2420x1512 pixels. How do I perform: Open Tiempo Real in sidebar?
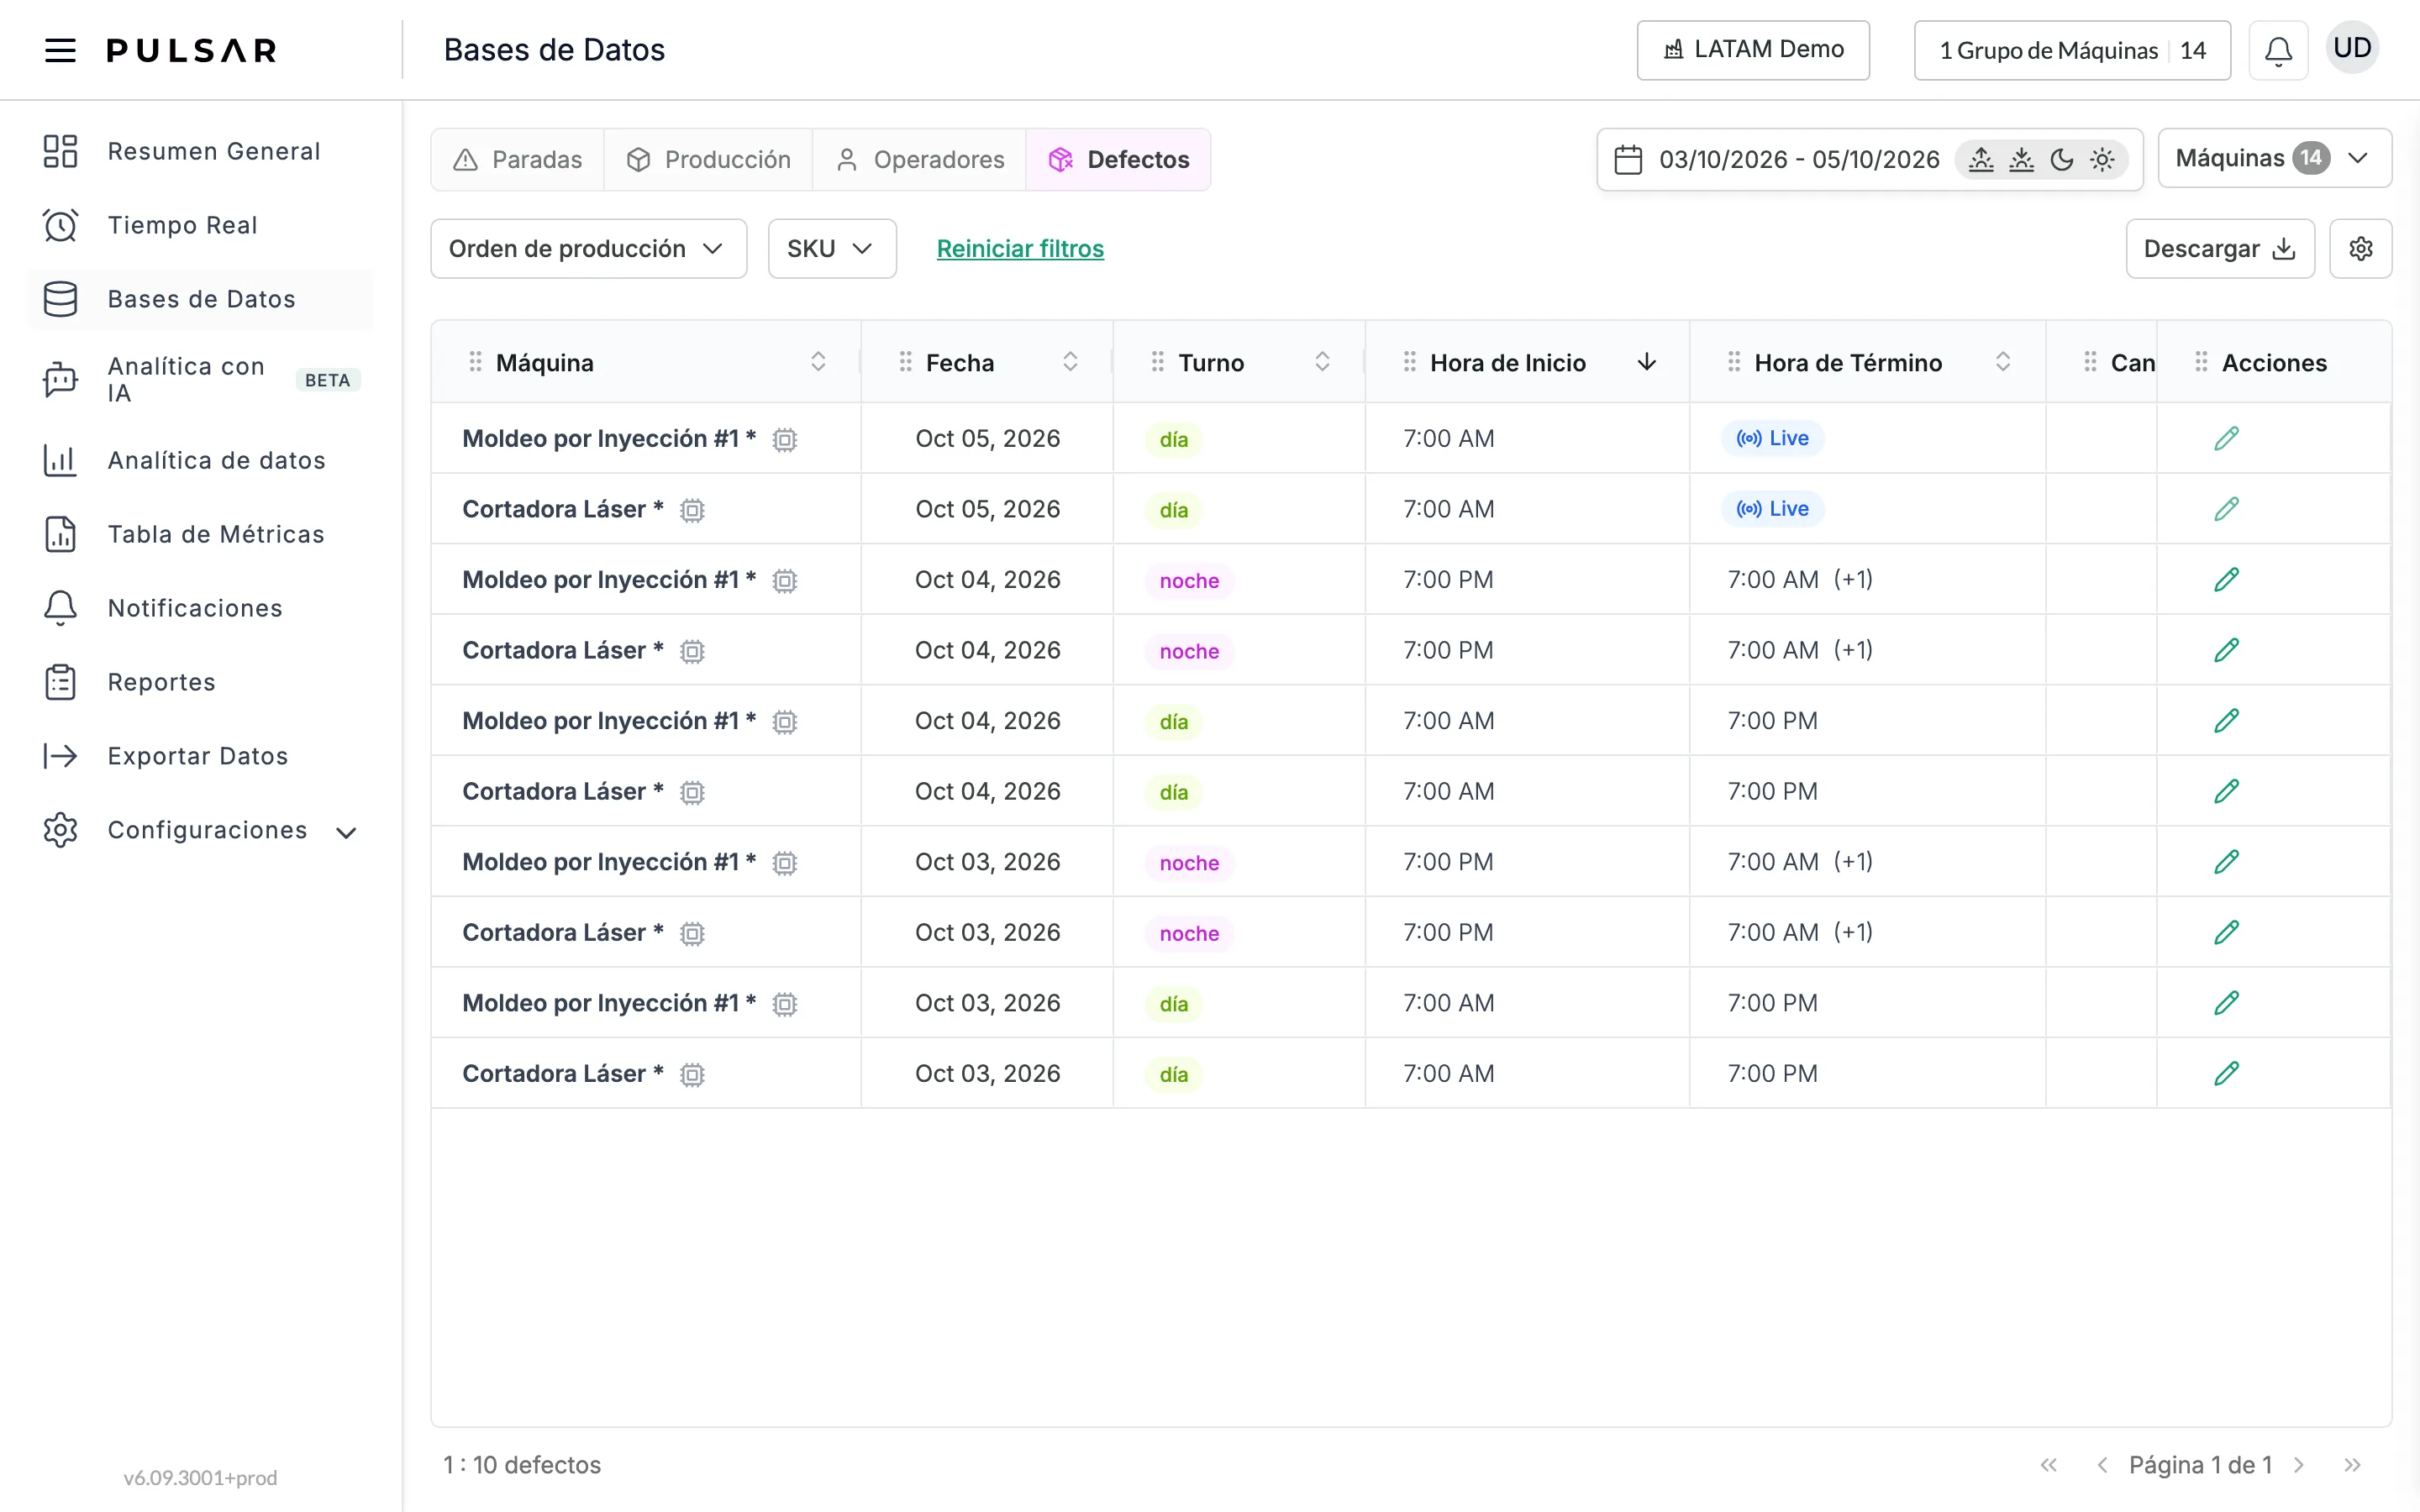(x=200, y=225)
